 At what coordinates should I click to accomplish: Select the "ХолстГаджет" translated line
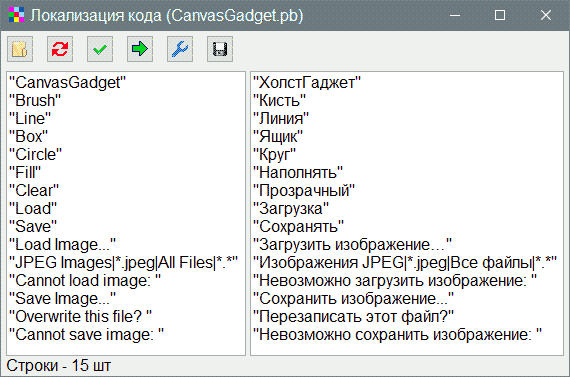307,83
